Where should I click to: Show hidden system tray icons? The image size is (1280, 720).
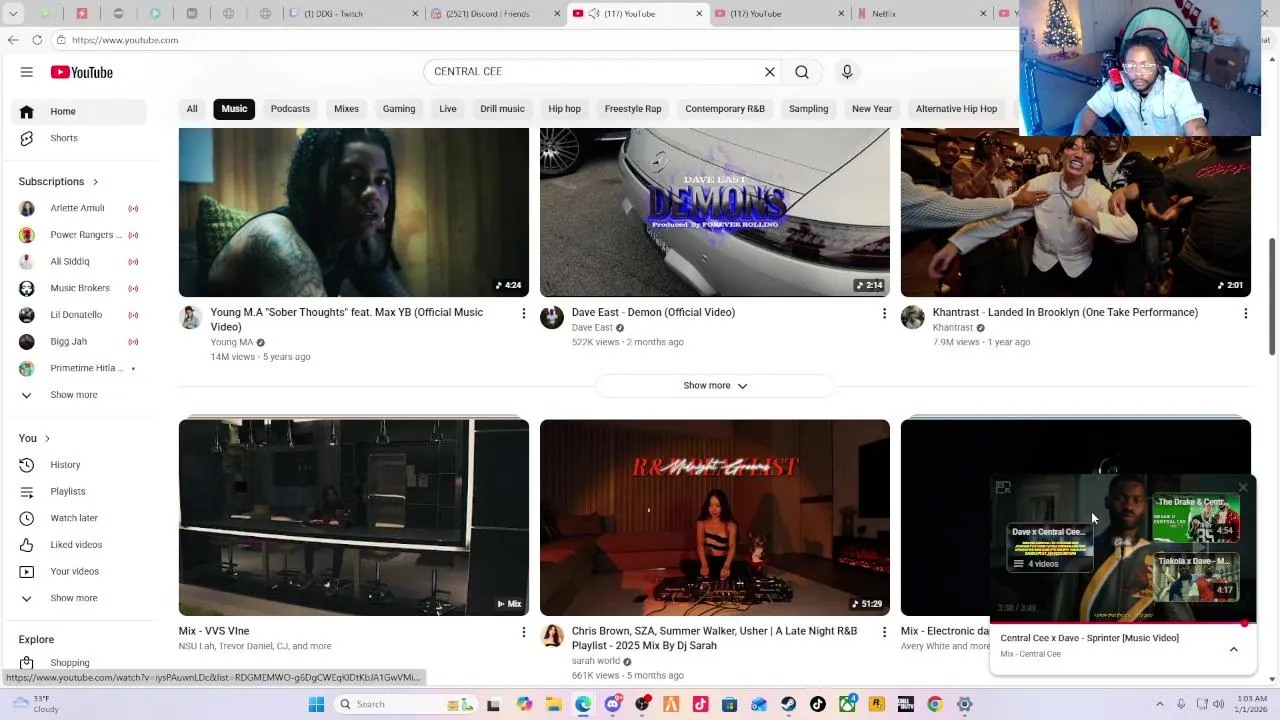1160,704
